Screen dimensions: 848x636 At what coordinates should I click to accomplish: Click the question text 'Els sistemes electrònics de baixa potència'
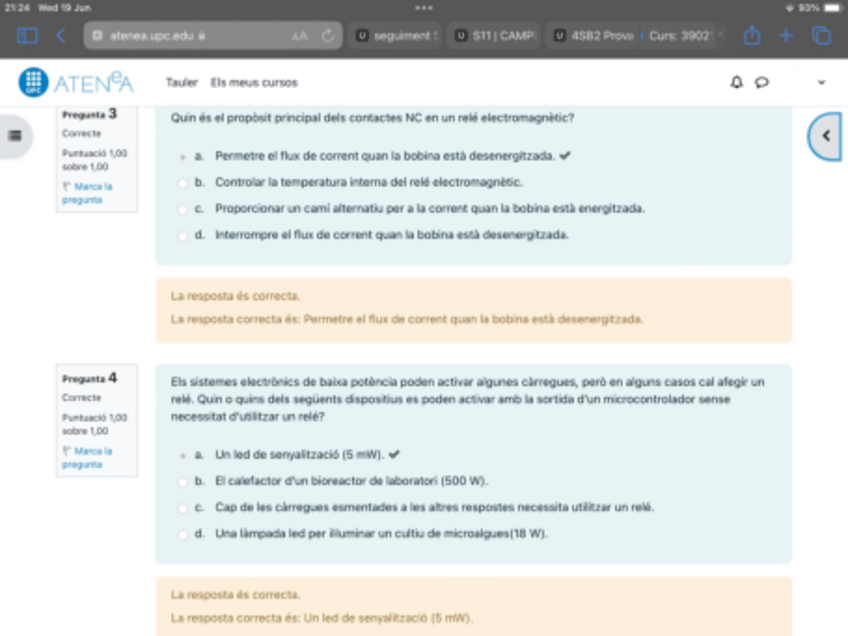click(468, 399)
